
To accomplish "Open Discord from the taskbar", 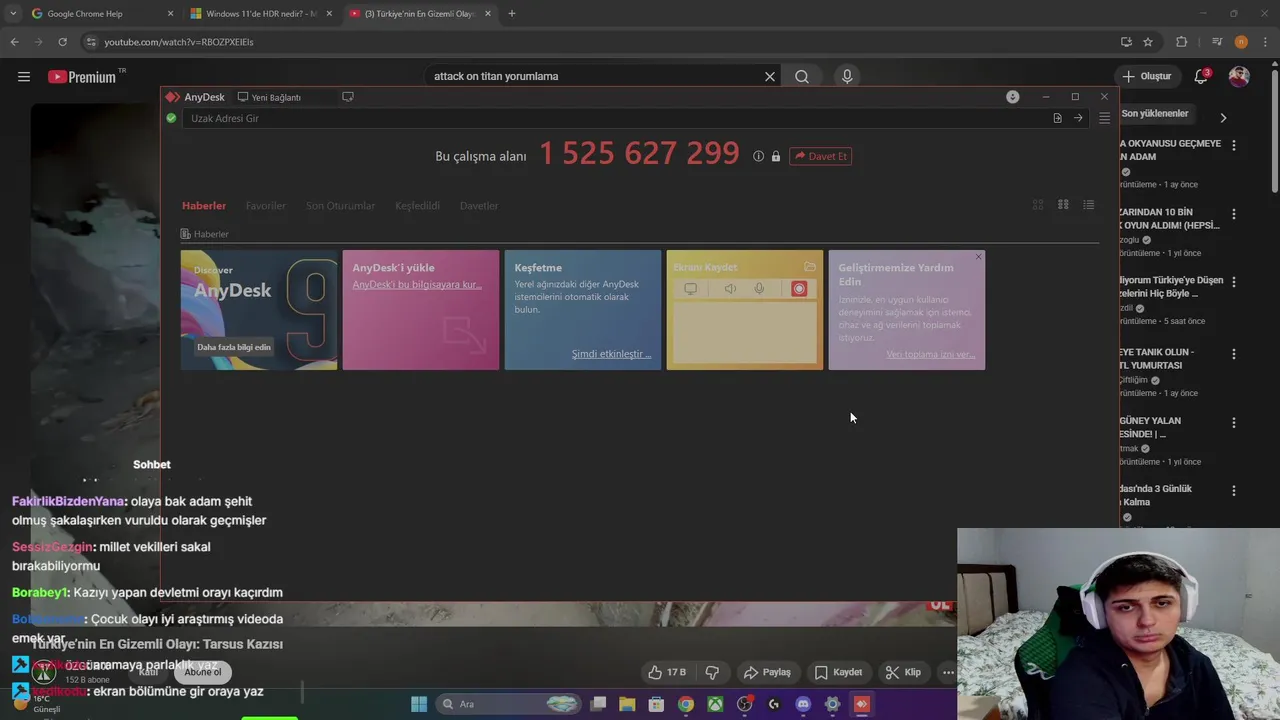I will (802, 704).
